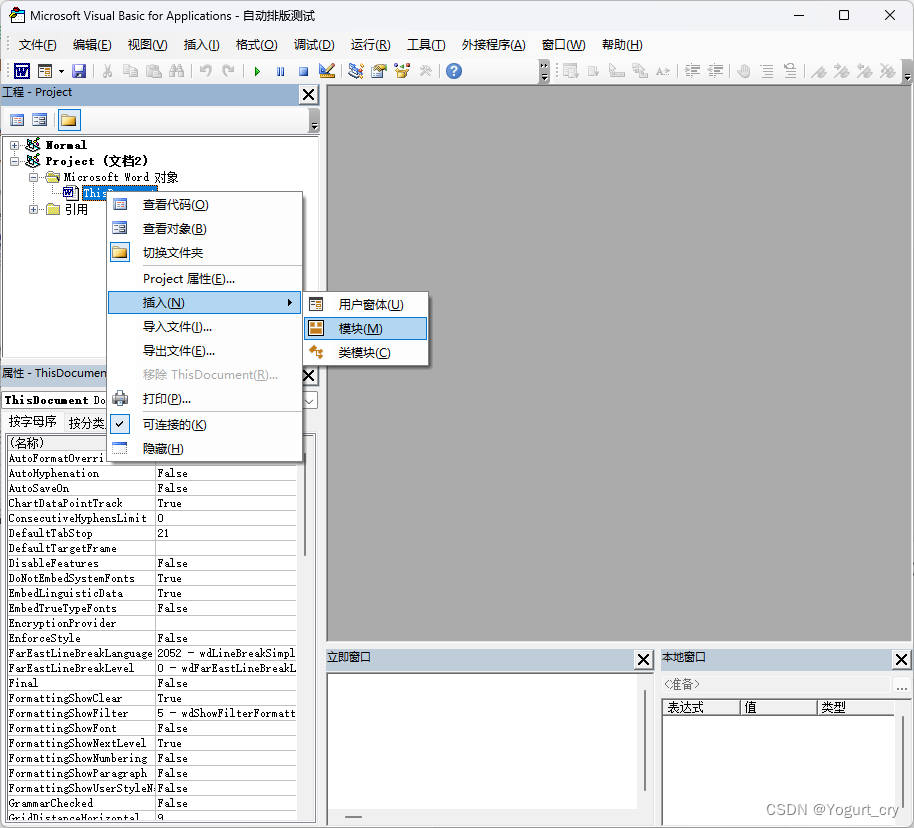Select the Normal project in the tree
Screen dimensions: 914x828
tap(66, 145)
